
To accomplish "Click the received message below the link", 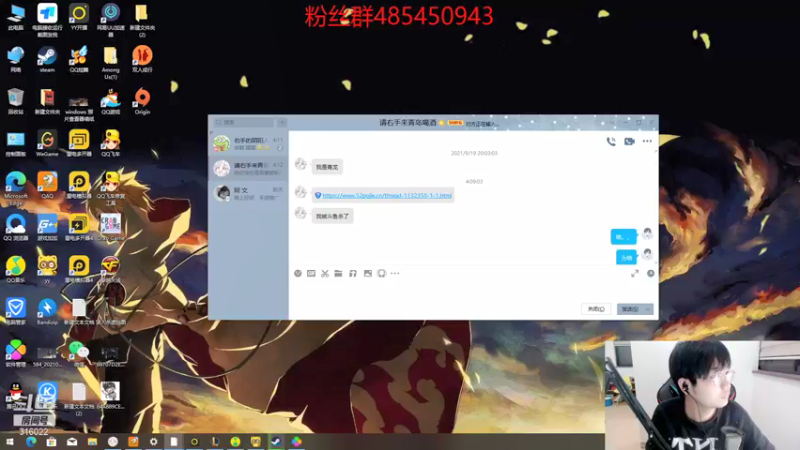I will click(x=332, y=216).
